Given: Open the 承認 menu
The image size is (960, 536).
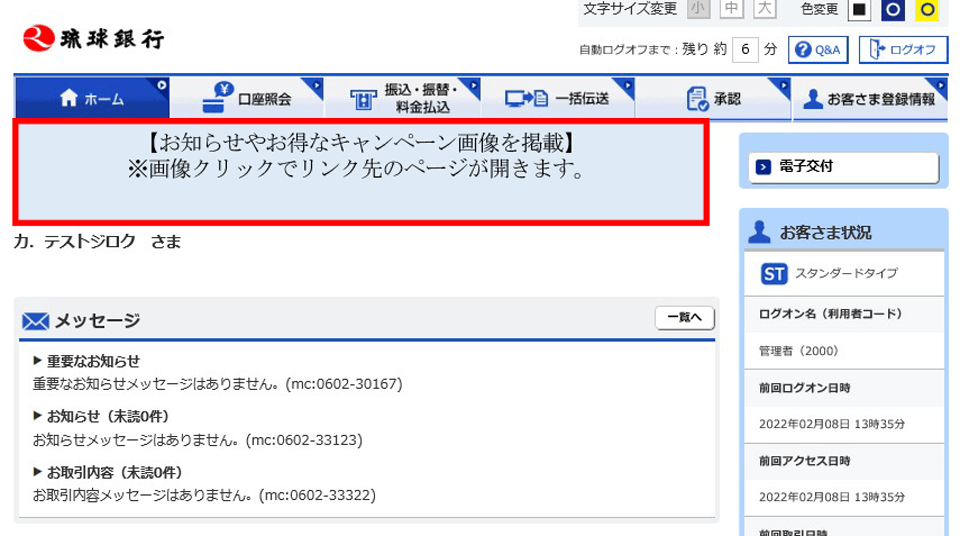Looking at the screenshot, I should pyautogui.click(x=713, y=99).
